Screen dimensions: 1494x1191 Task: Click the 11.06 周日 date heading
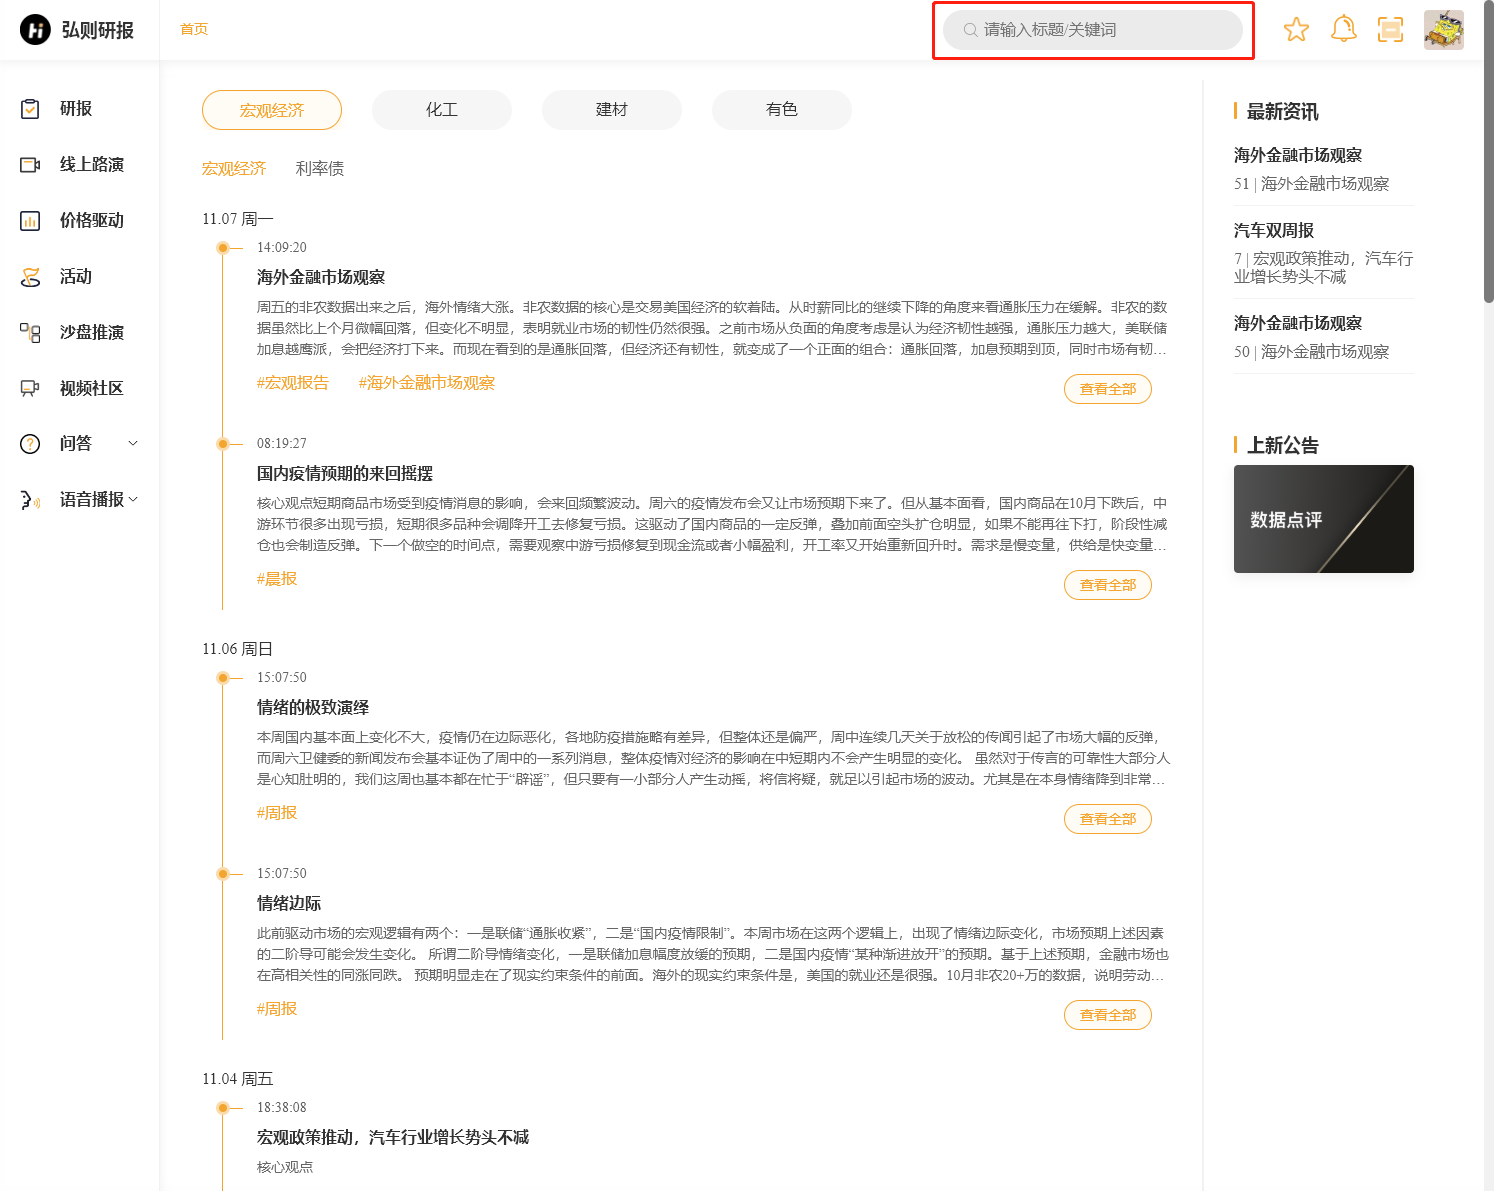click(238, 649)
